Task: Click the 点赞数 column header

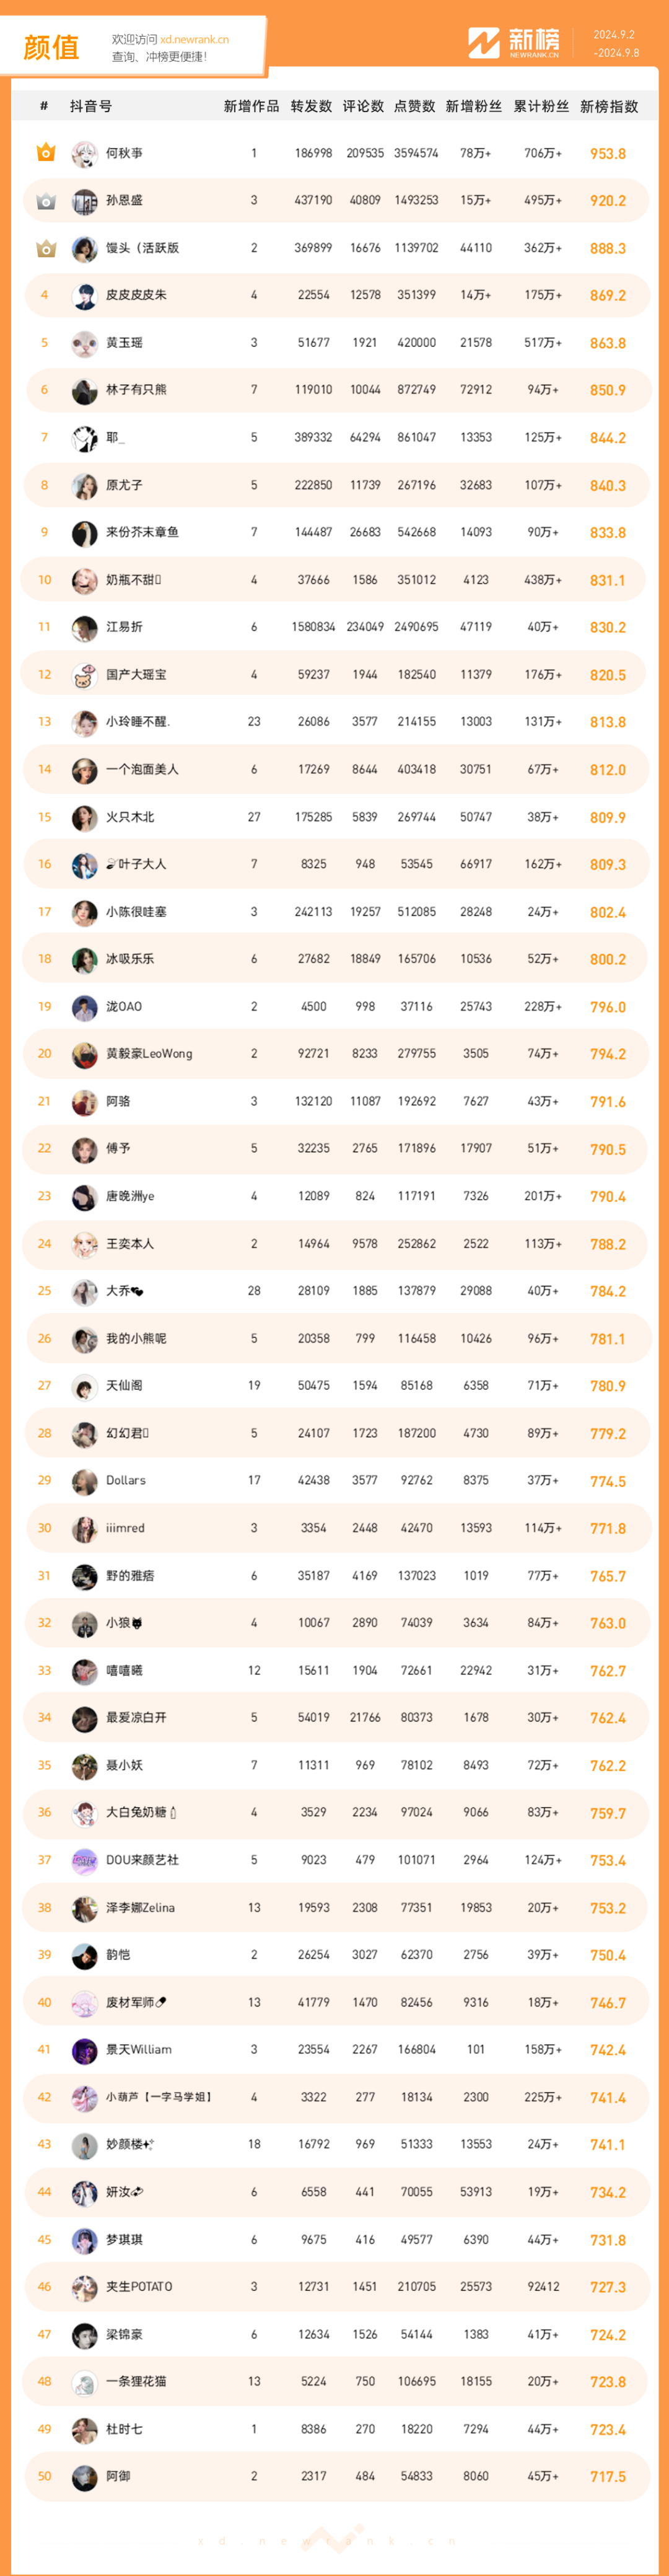Action: point(414,106)
